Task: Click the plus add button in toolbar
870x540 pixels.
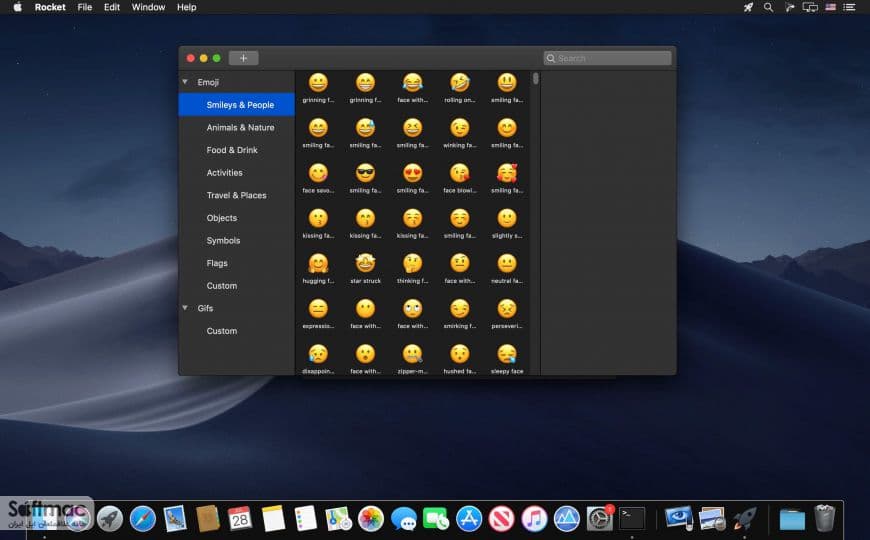Action: point(244,58)
